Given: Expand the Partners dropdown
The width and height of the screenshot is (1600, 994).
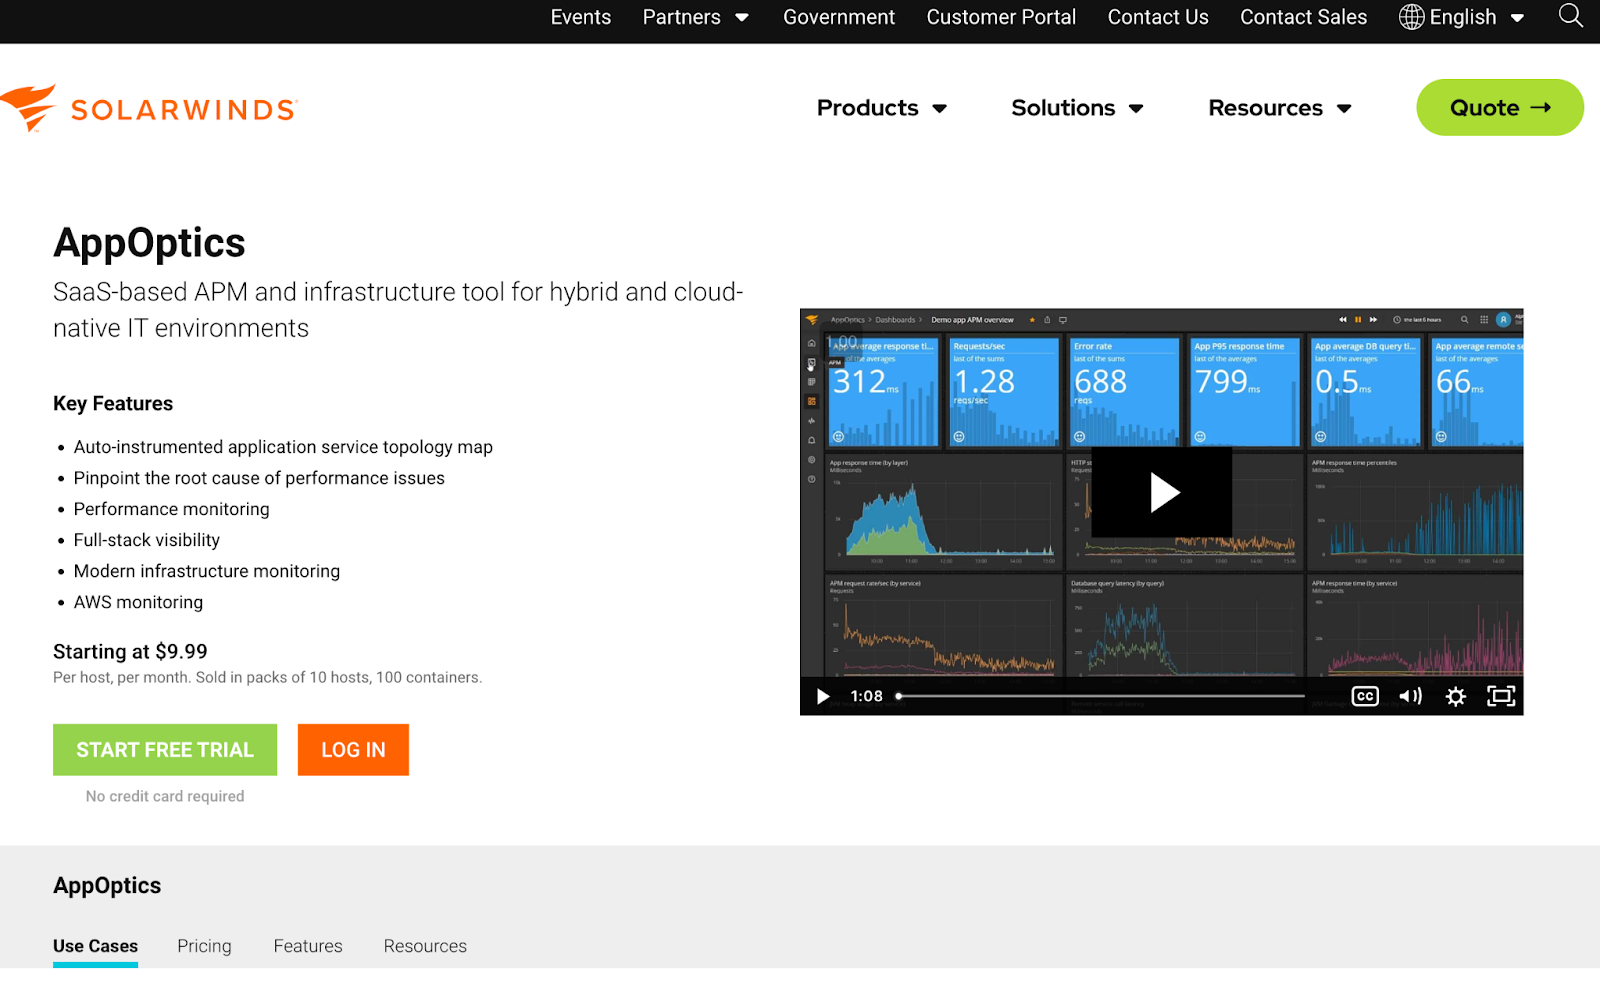Looking at the screenshot, I should tap(696, 17).
